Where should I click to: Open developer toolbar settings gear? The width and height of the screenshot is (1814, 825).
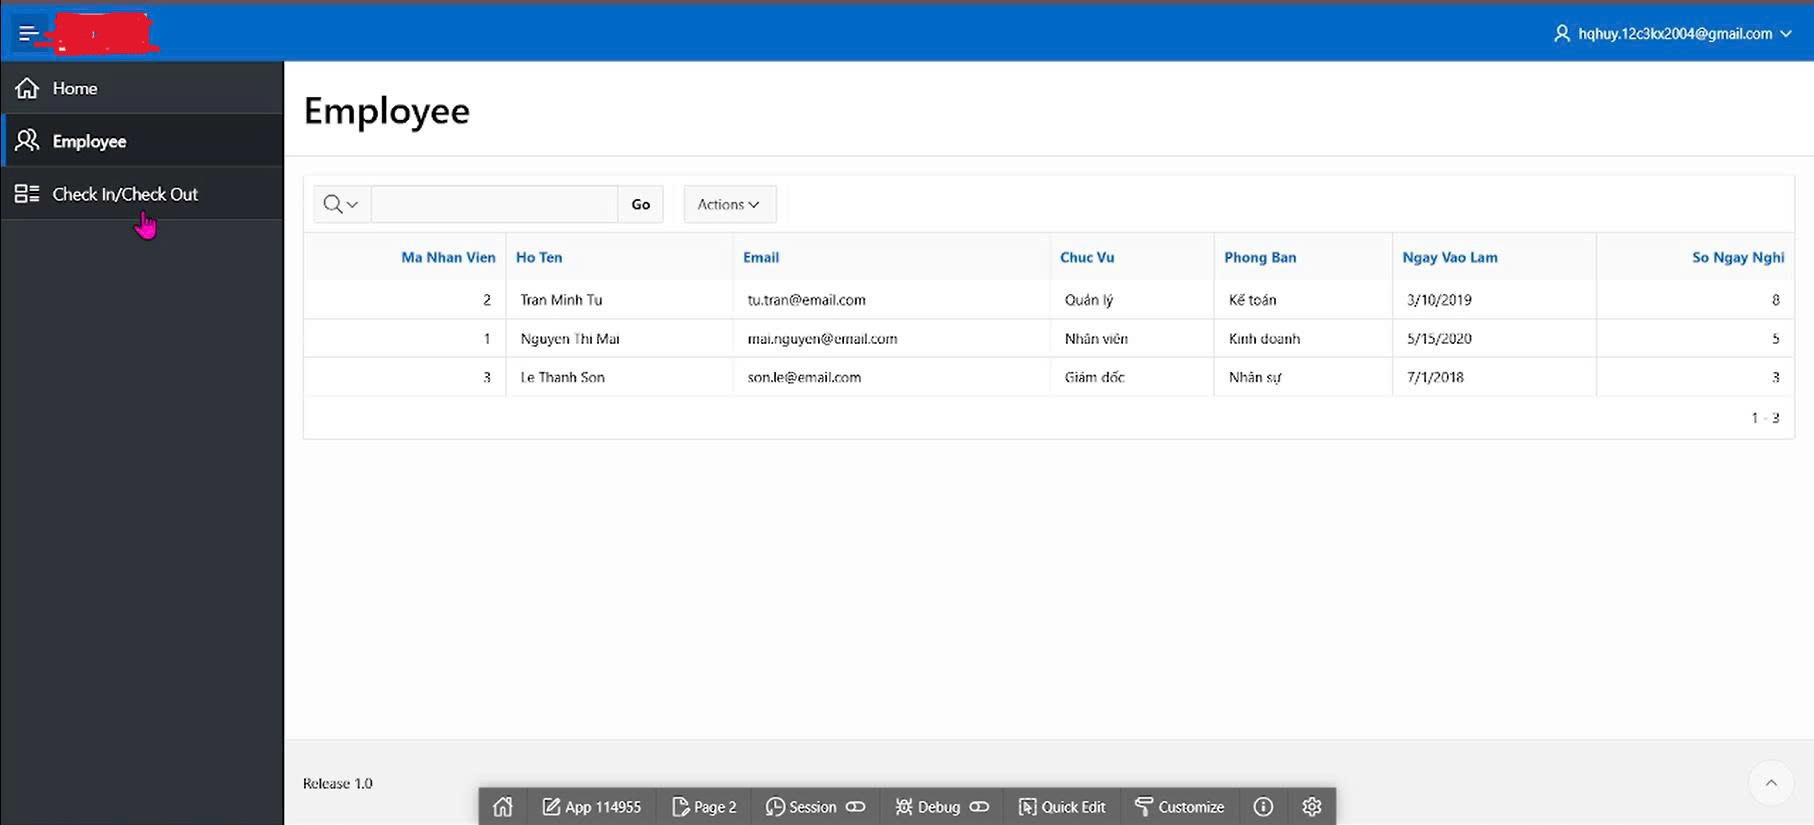1312,807
